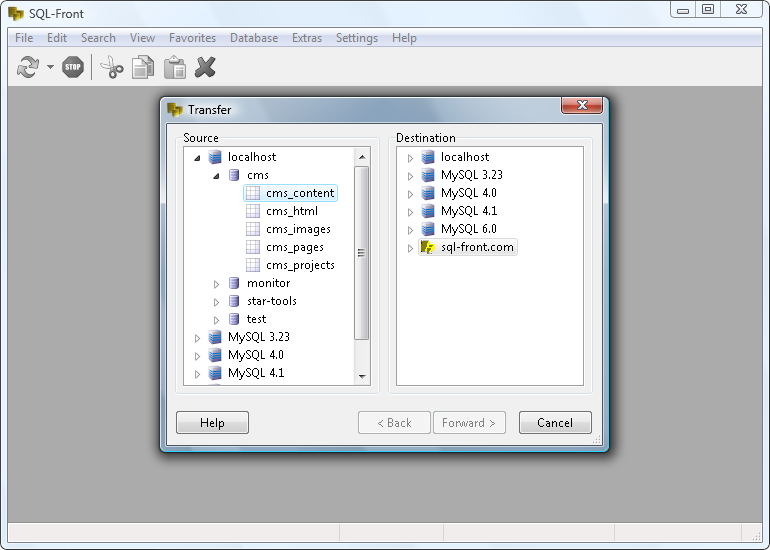Expand the monitor database node
The image size is (770, 550).
216,284
